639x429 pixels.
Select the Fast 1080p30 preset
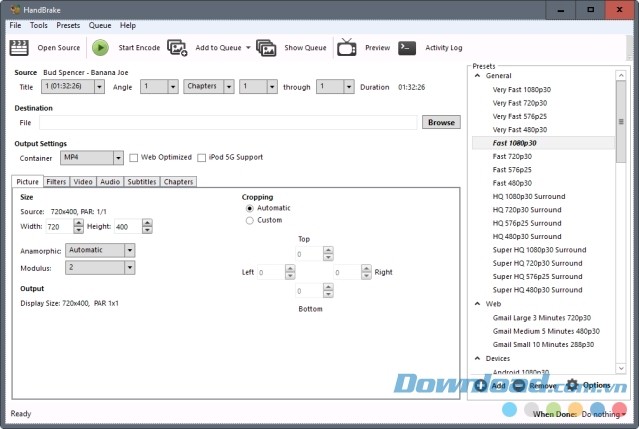515,143
